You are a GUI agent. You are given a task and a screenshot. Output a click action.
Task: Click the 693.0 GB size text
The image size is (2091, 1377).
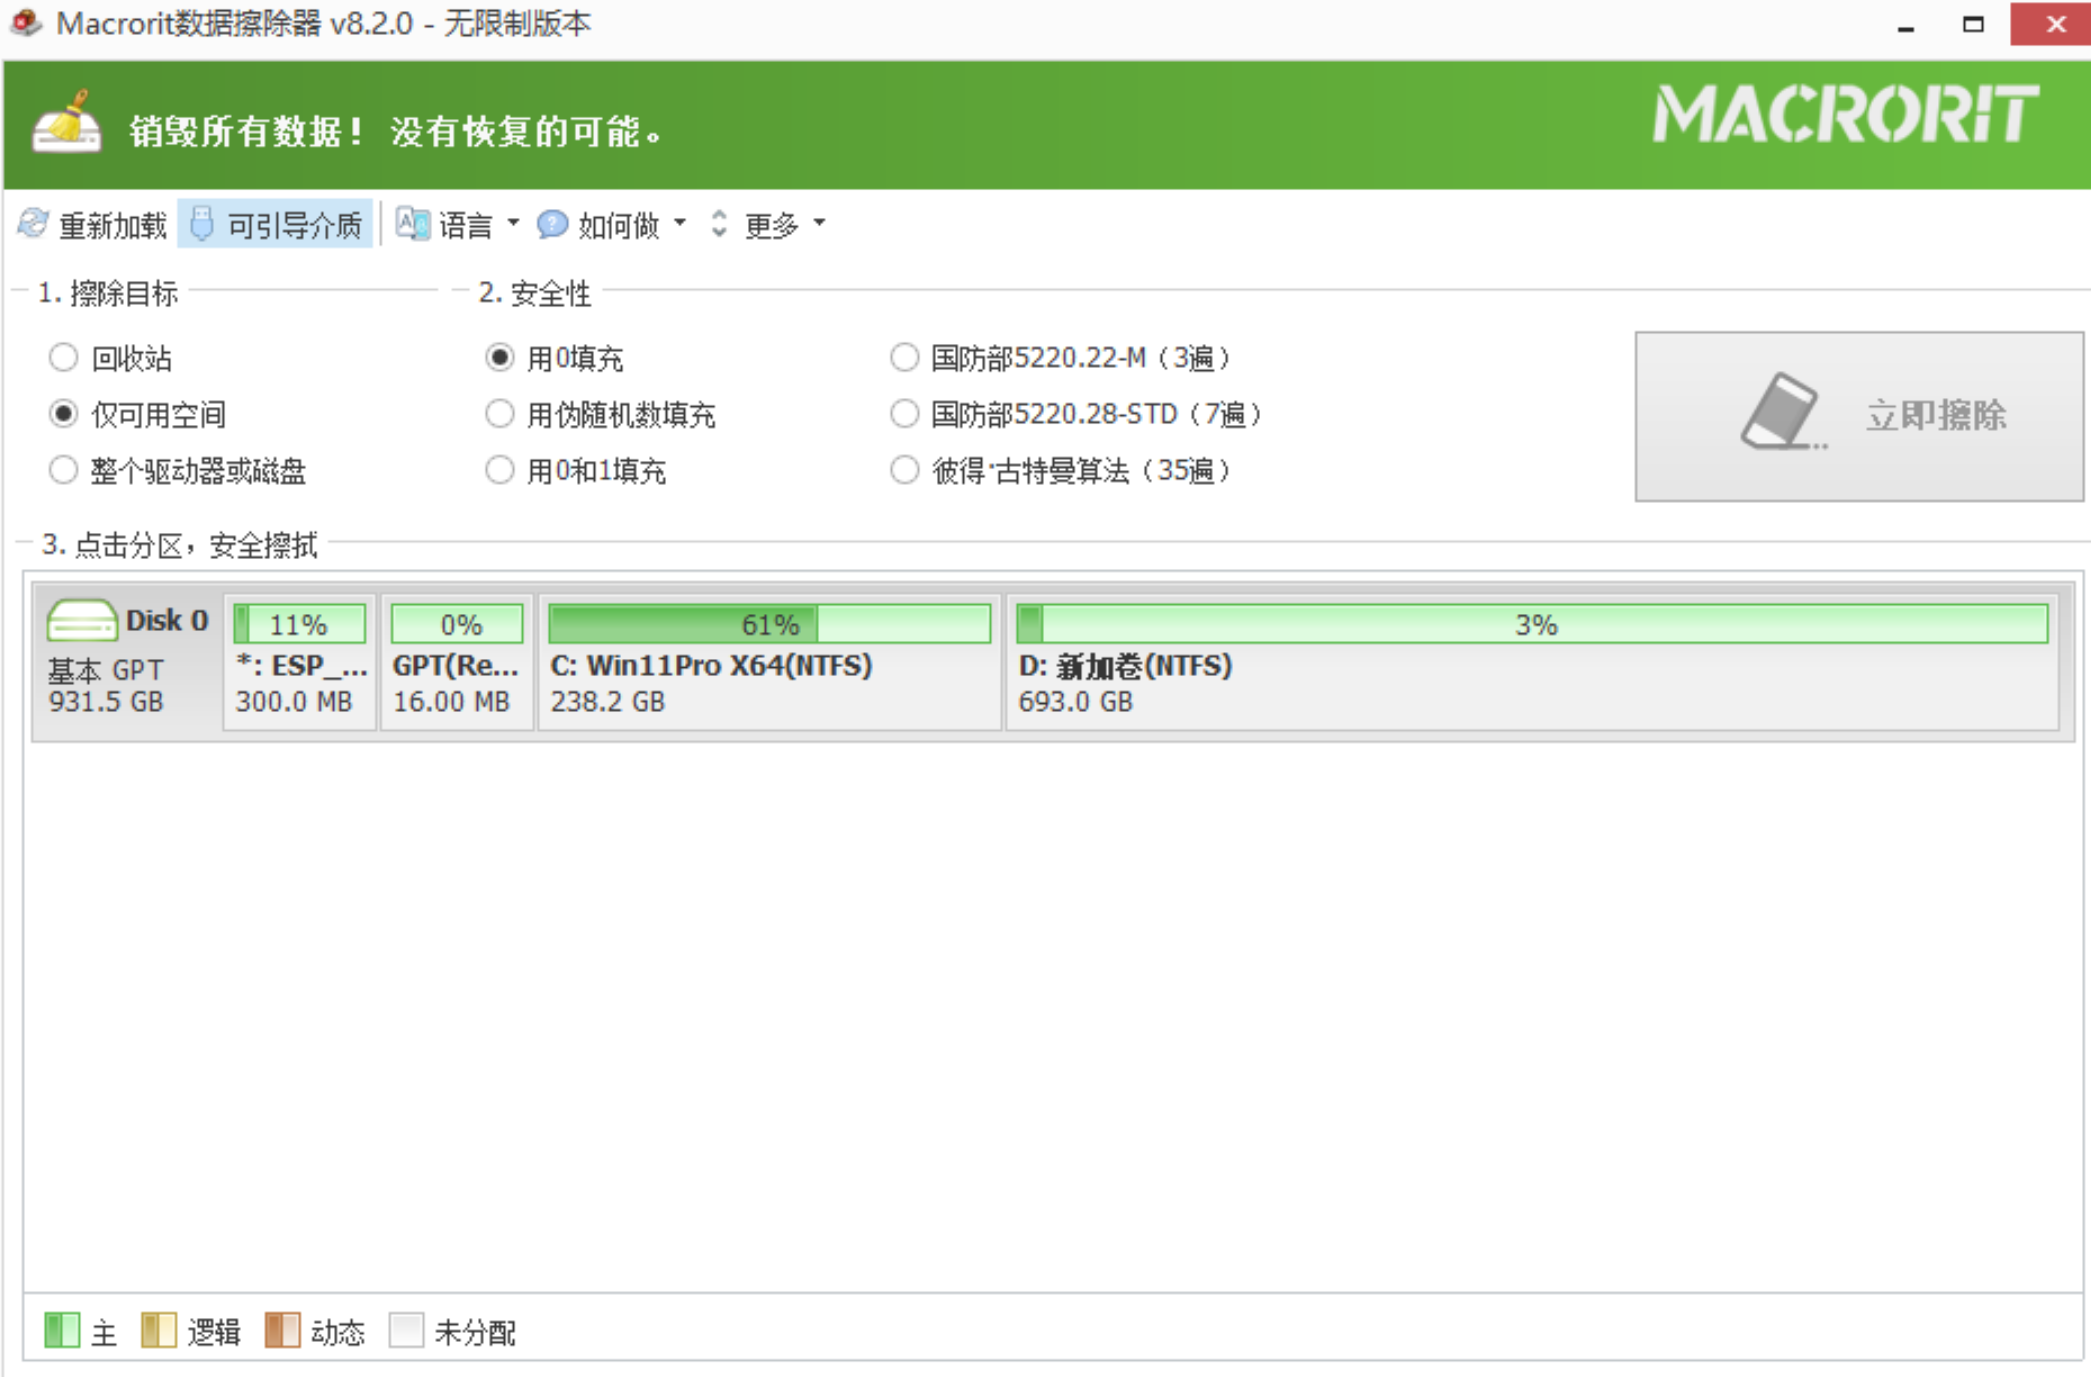[x=1075, y=701]
